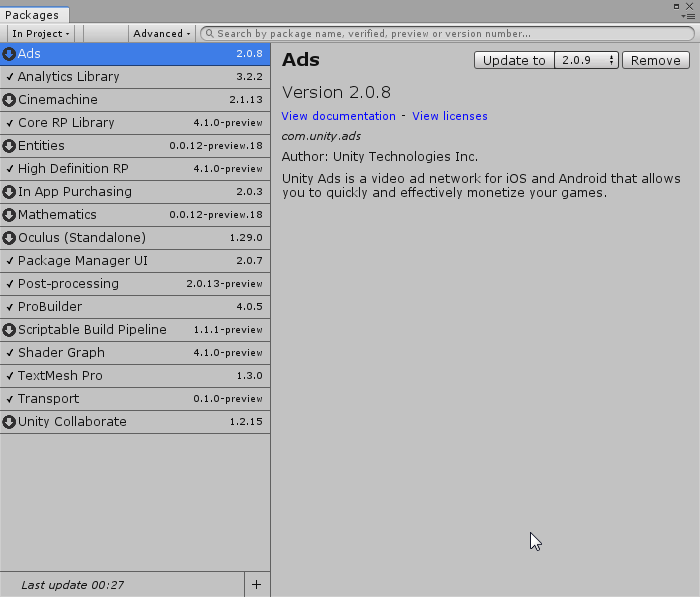Click the update arrow icon beside Cinemachine
Image resolution: width=700 pixels, height=597 pixels.
coord(9,100)
